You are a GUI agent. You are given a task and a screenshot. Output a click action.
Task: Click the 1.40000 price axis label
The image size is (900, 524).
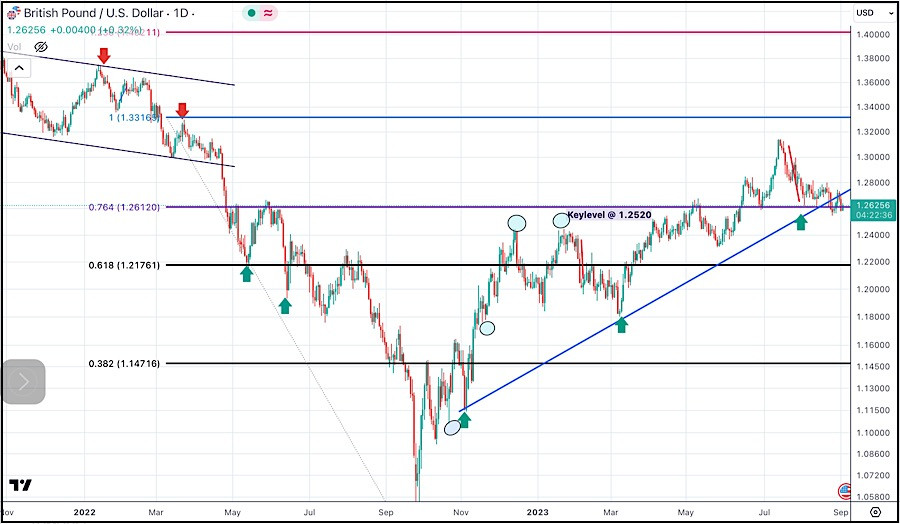click(872, 34)
